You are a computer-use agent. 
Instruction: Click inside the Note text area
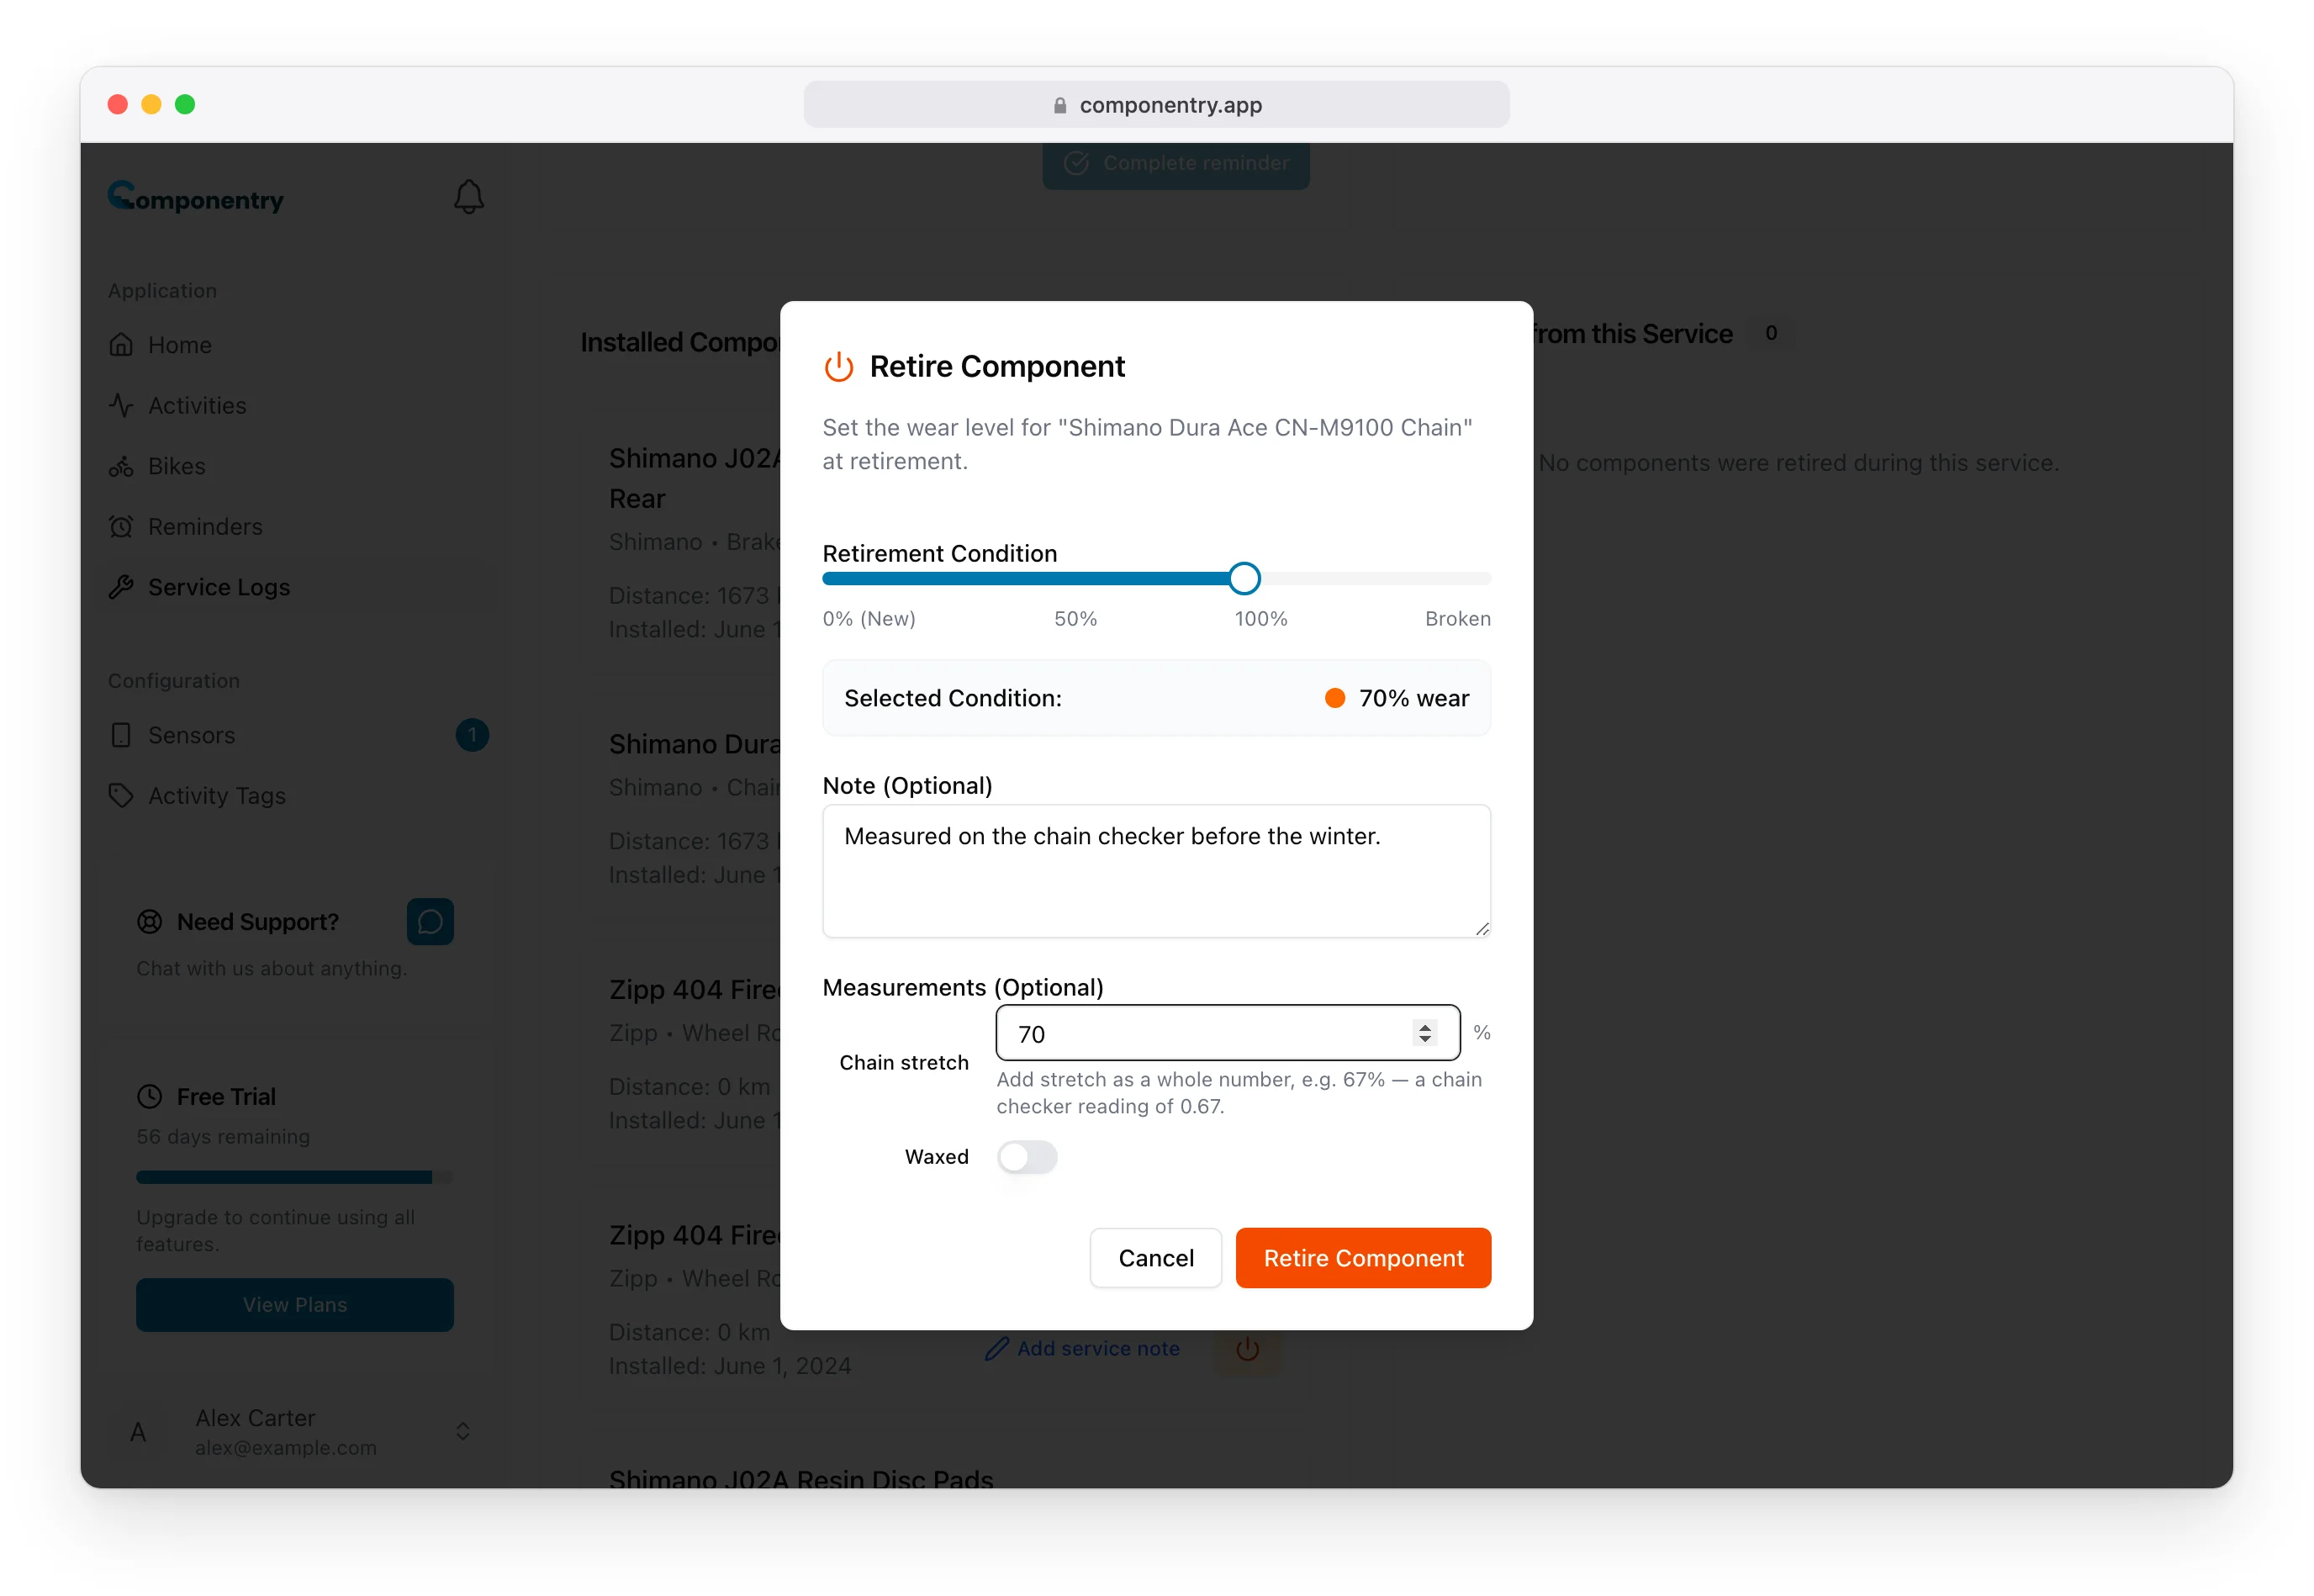coord(1156,871)
